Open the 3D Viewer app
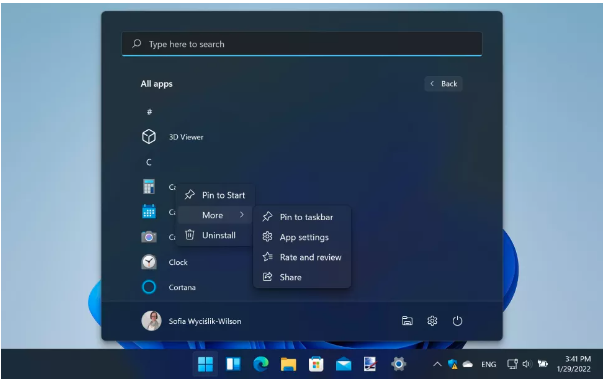Image resolution: width=605 pixels, height=382 pixels. point(172,137)
